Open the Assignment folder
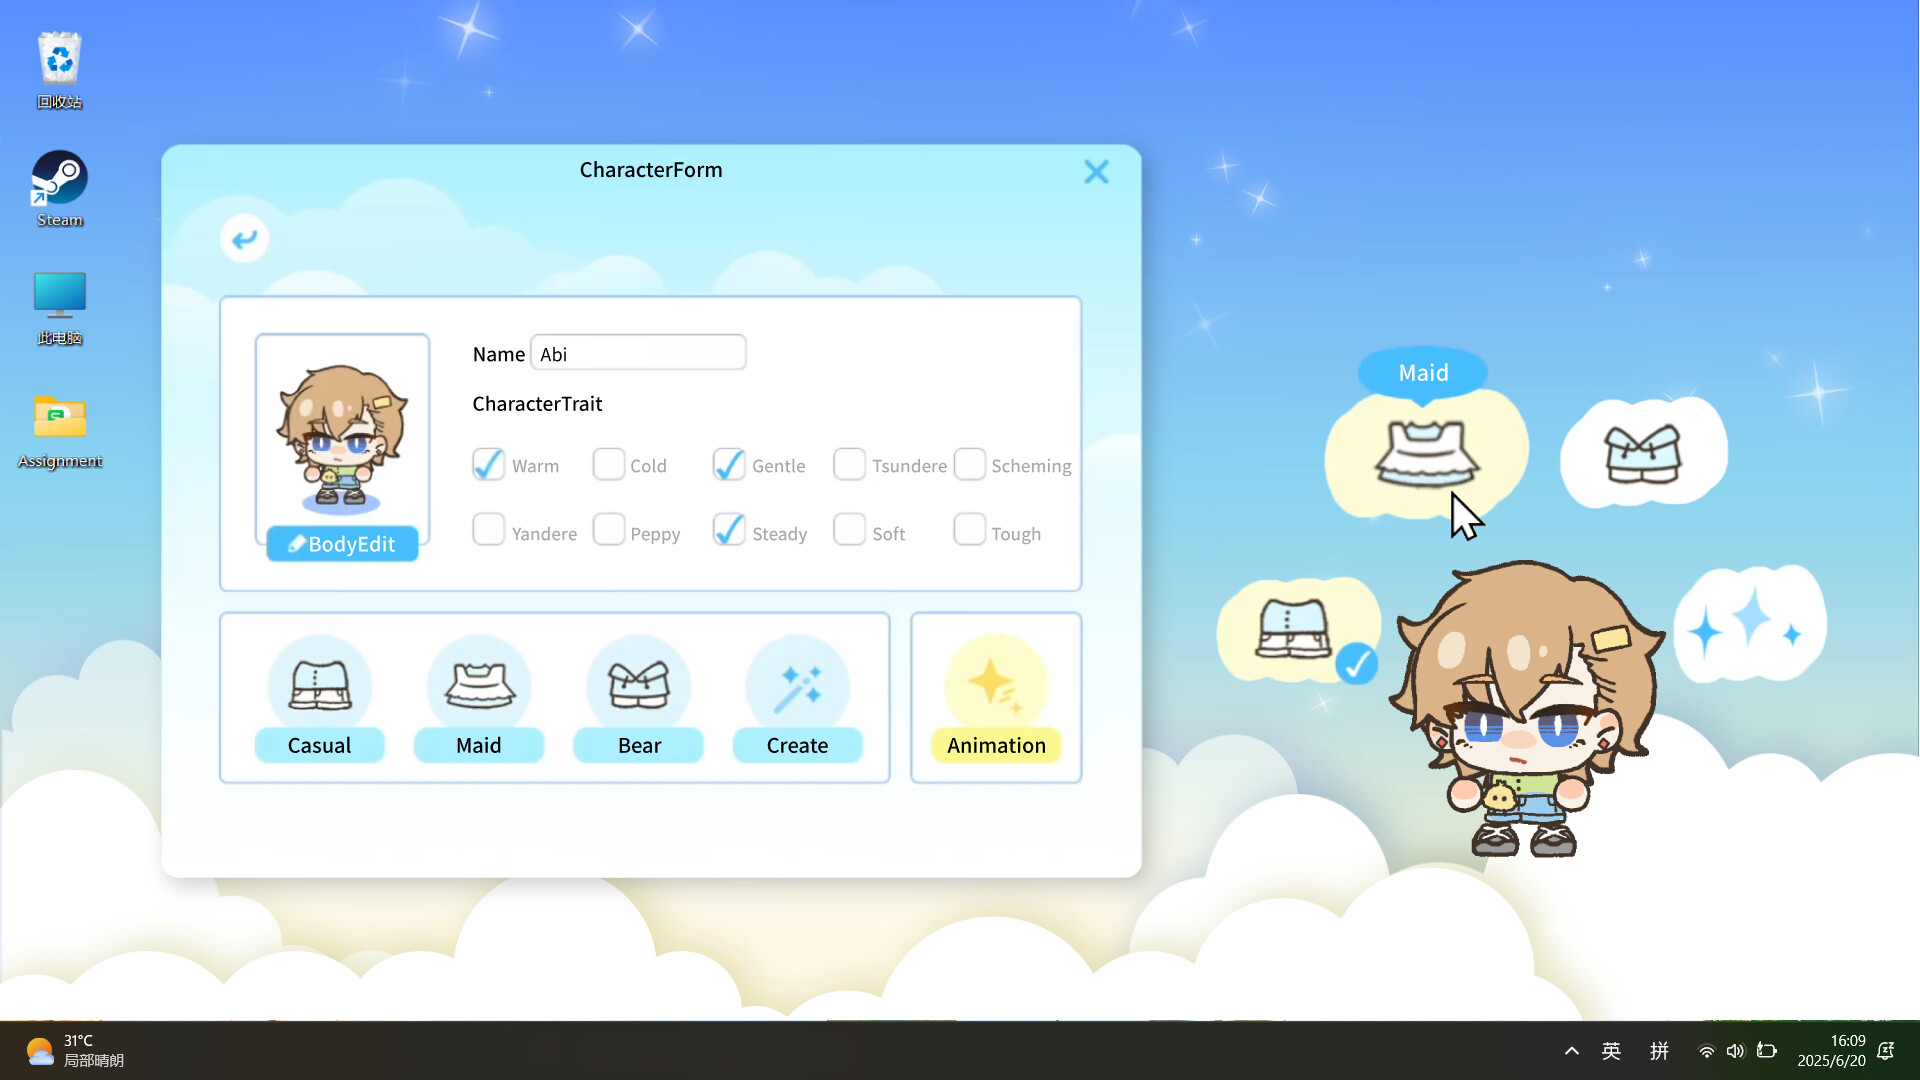Screen dimensions: 1920x1080 pyautogui.click(x=58, y=420)
